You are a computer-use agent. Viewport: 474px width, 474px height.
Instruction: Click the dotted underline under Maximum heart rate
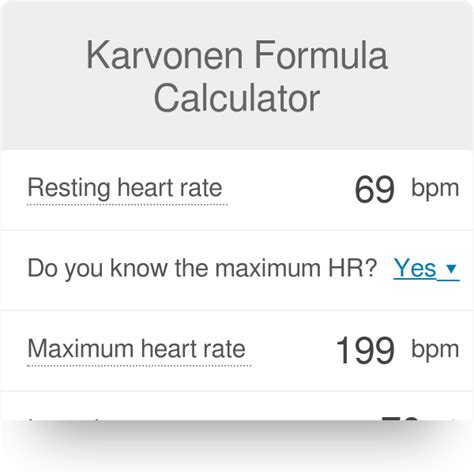[x=139, y=365]
